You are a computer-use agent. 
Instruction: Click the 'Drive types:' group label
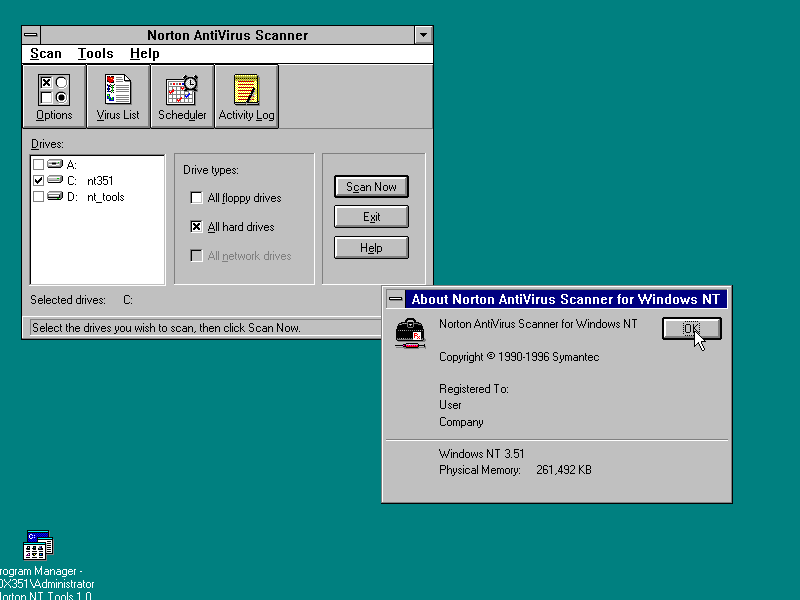[211, 170]
